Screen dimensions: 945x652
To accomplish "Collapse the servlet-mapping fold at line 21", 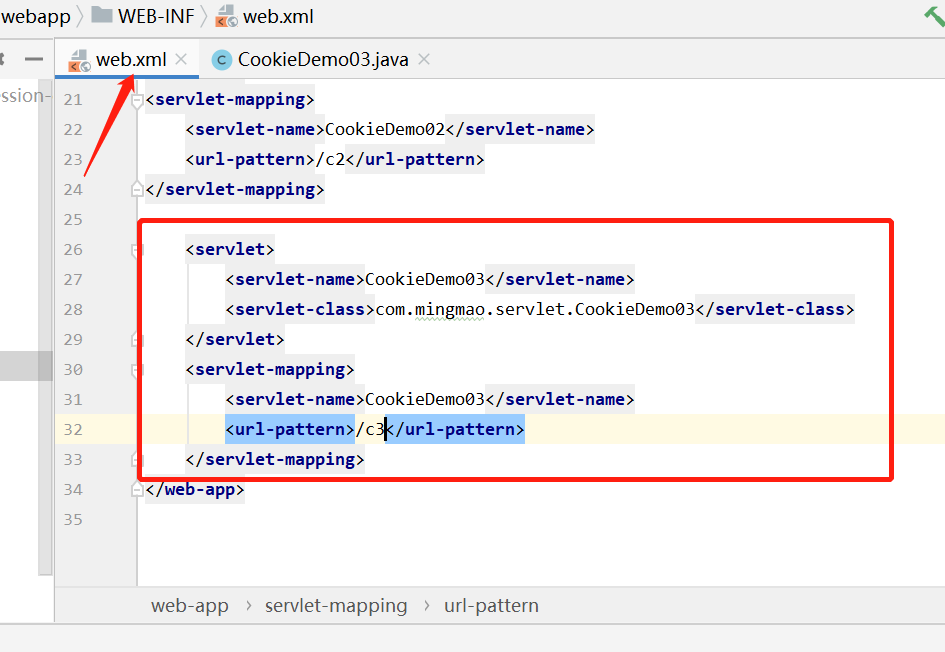I will coord(137,100).
